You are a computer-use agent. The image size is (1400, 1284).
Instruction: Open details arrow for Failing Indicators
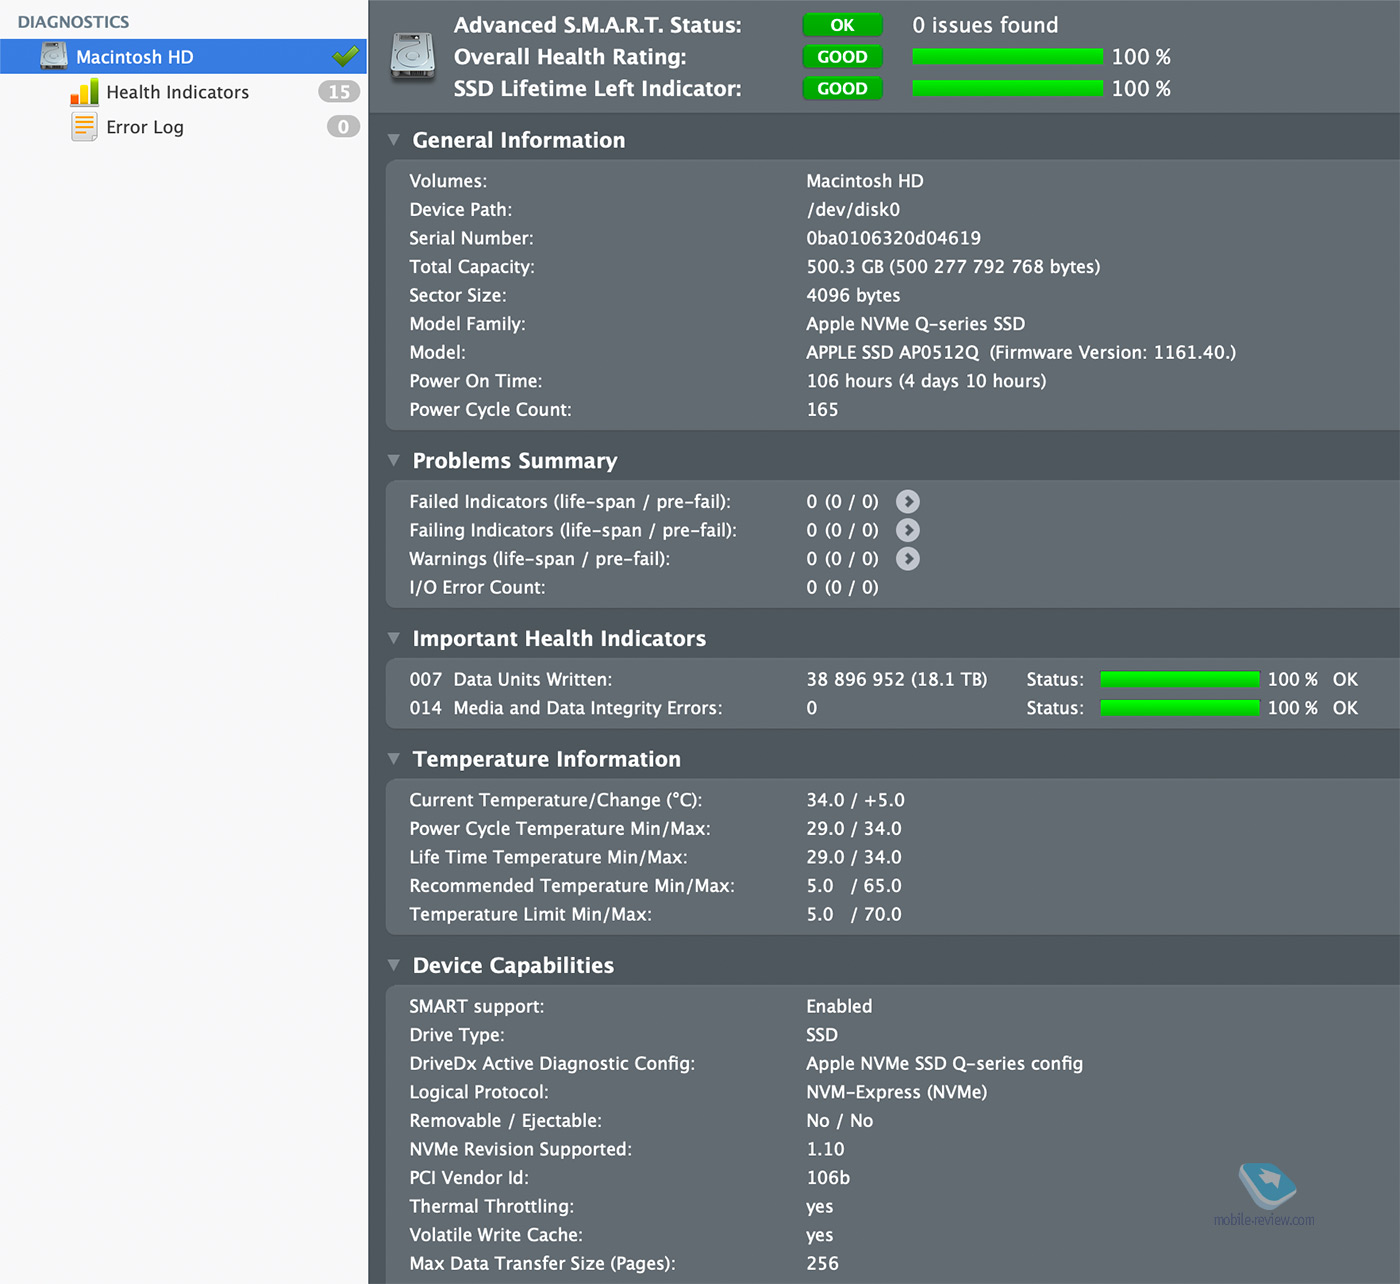(907, 530)
